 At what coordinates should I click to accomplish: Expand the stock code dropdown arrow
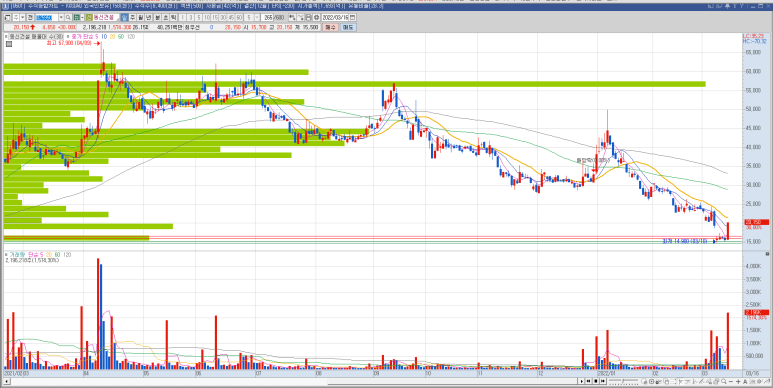[61, 17]
